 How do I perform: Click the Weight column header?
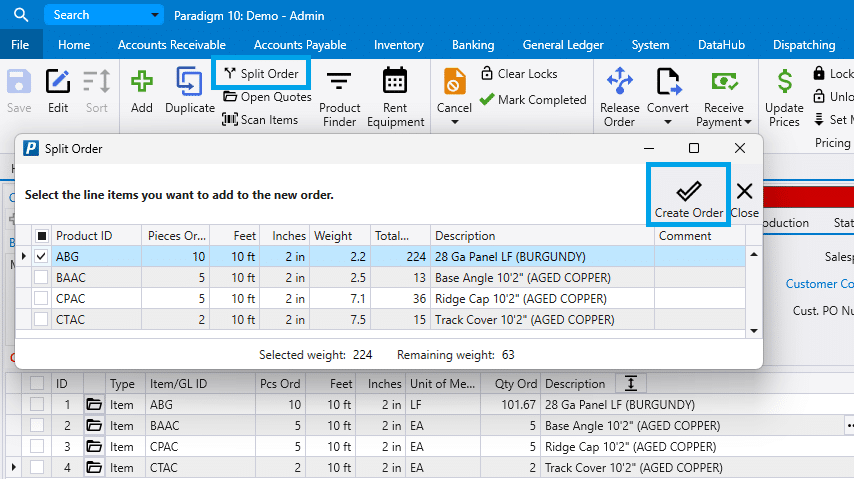tap(340, 236)
